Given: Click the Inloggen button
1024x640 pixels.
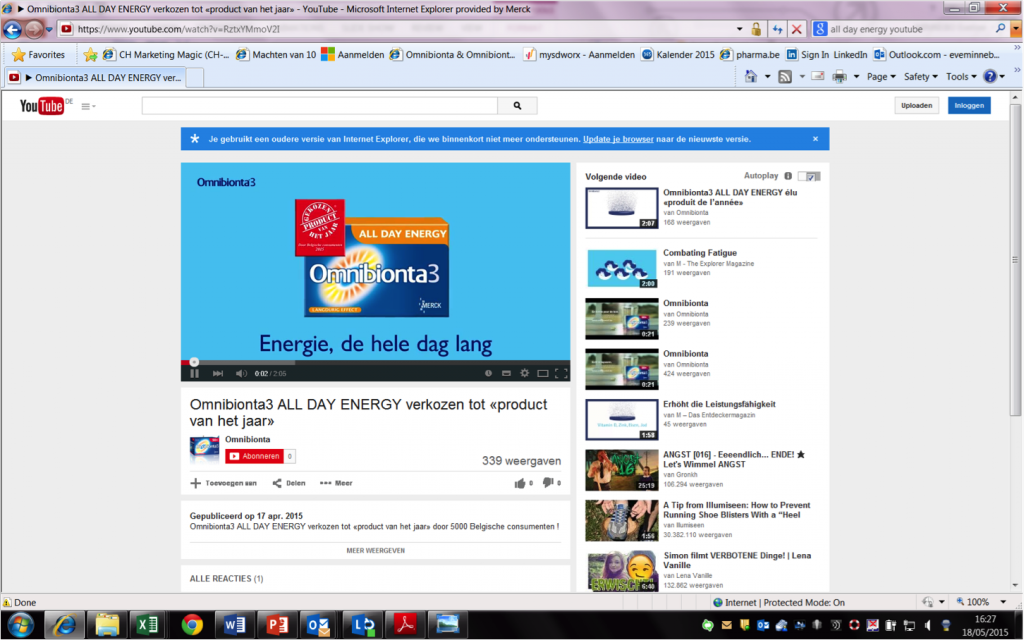Looking at the screenshot, I should click(x=969, y=105).
